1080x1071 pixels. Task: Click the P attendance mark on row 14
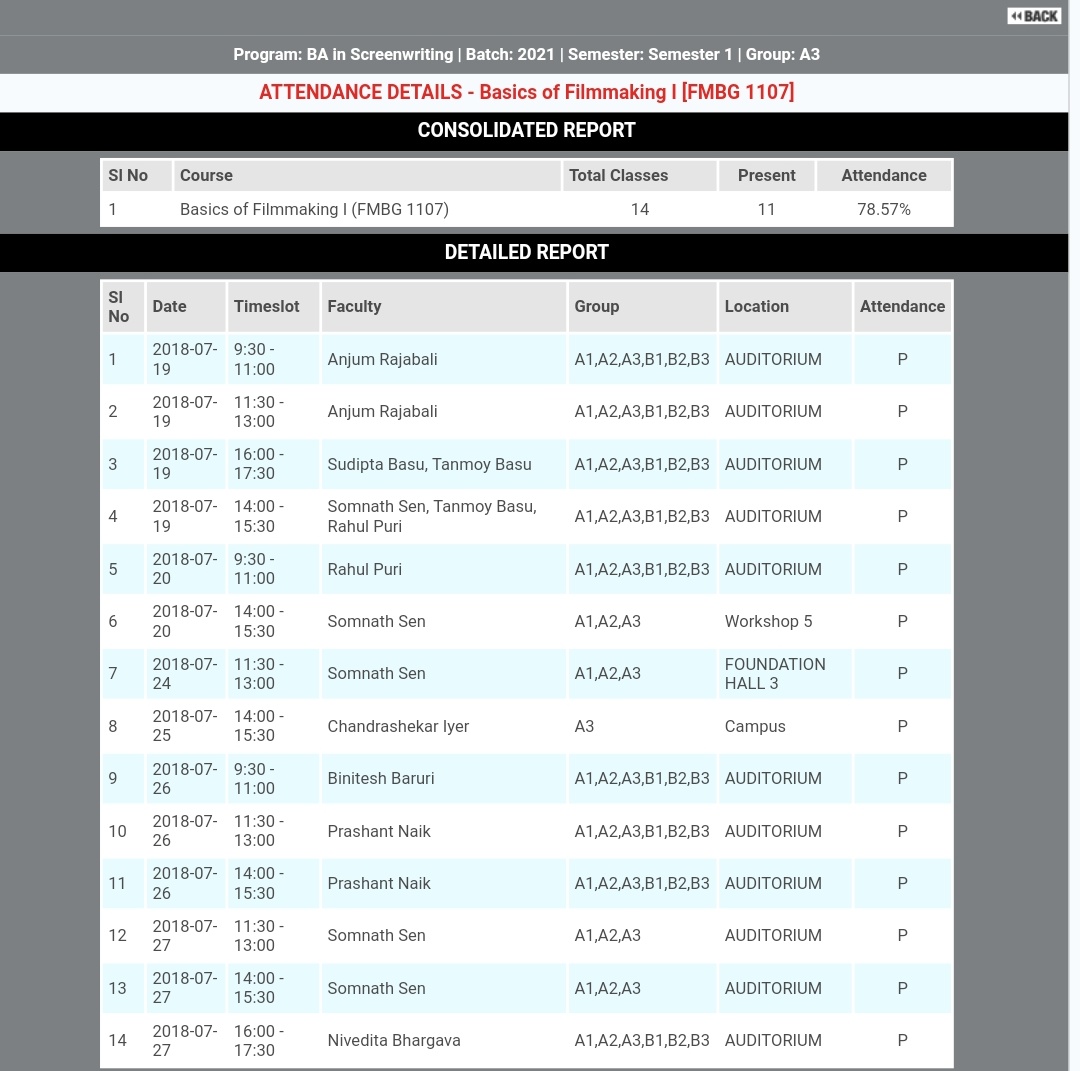tap(902, 1040)
